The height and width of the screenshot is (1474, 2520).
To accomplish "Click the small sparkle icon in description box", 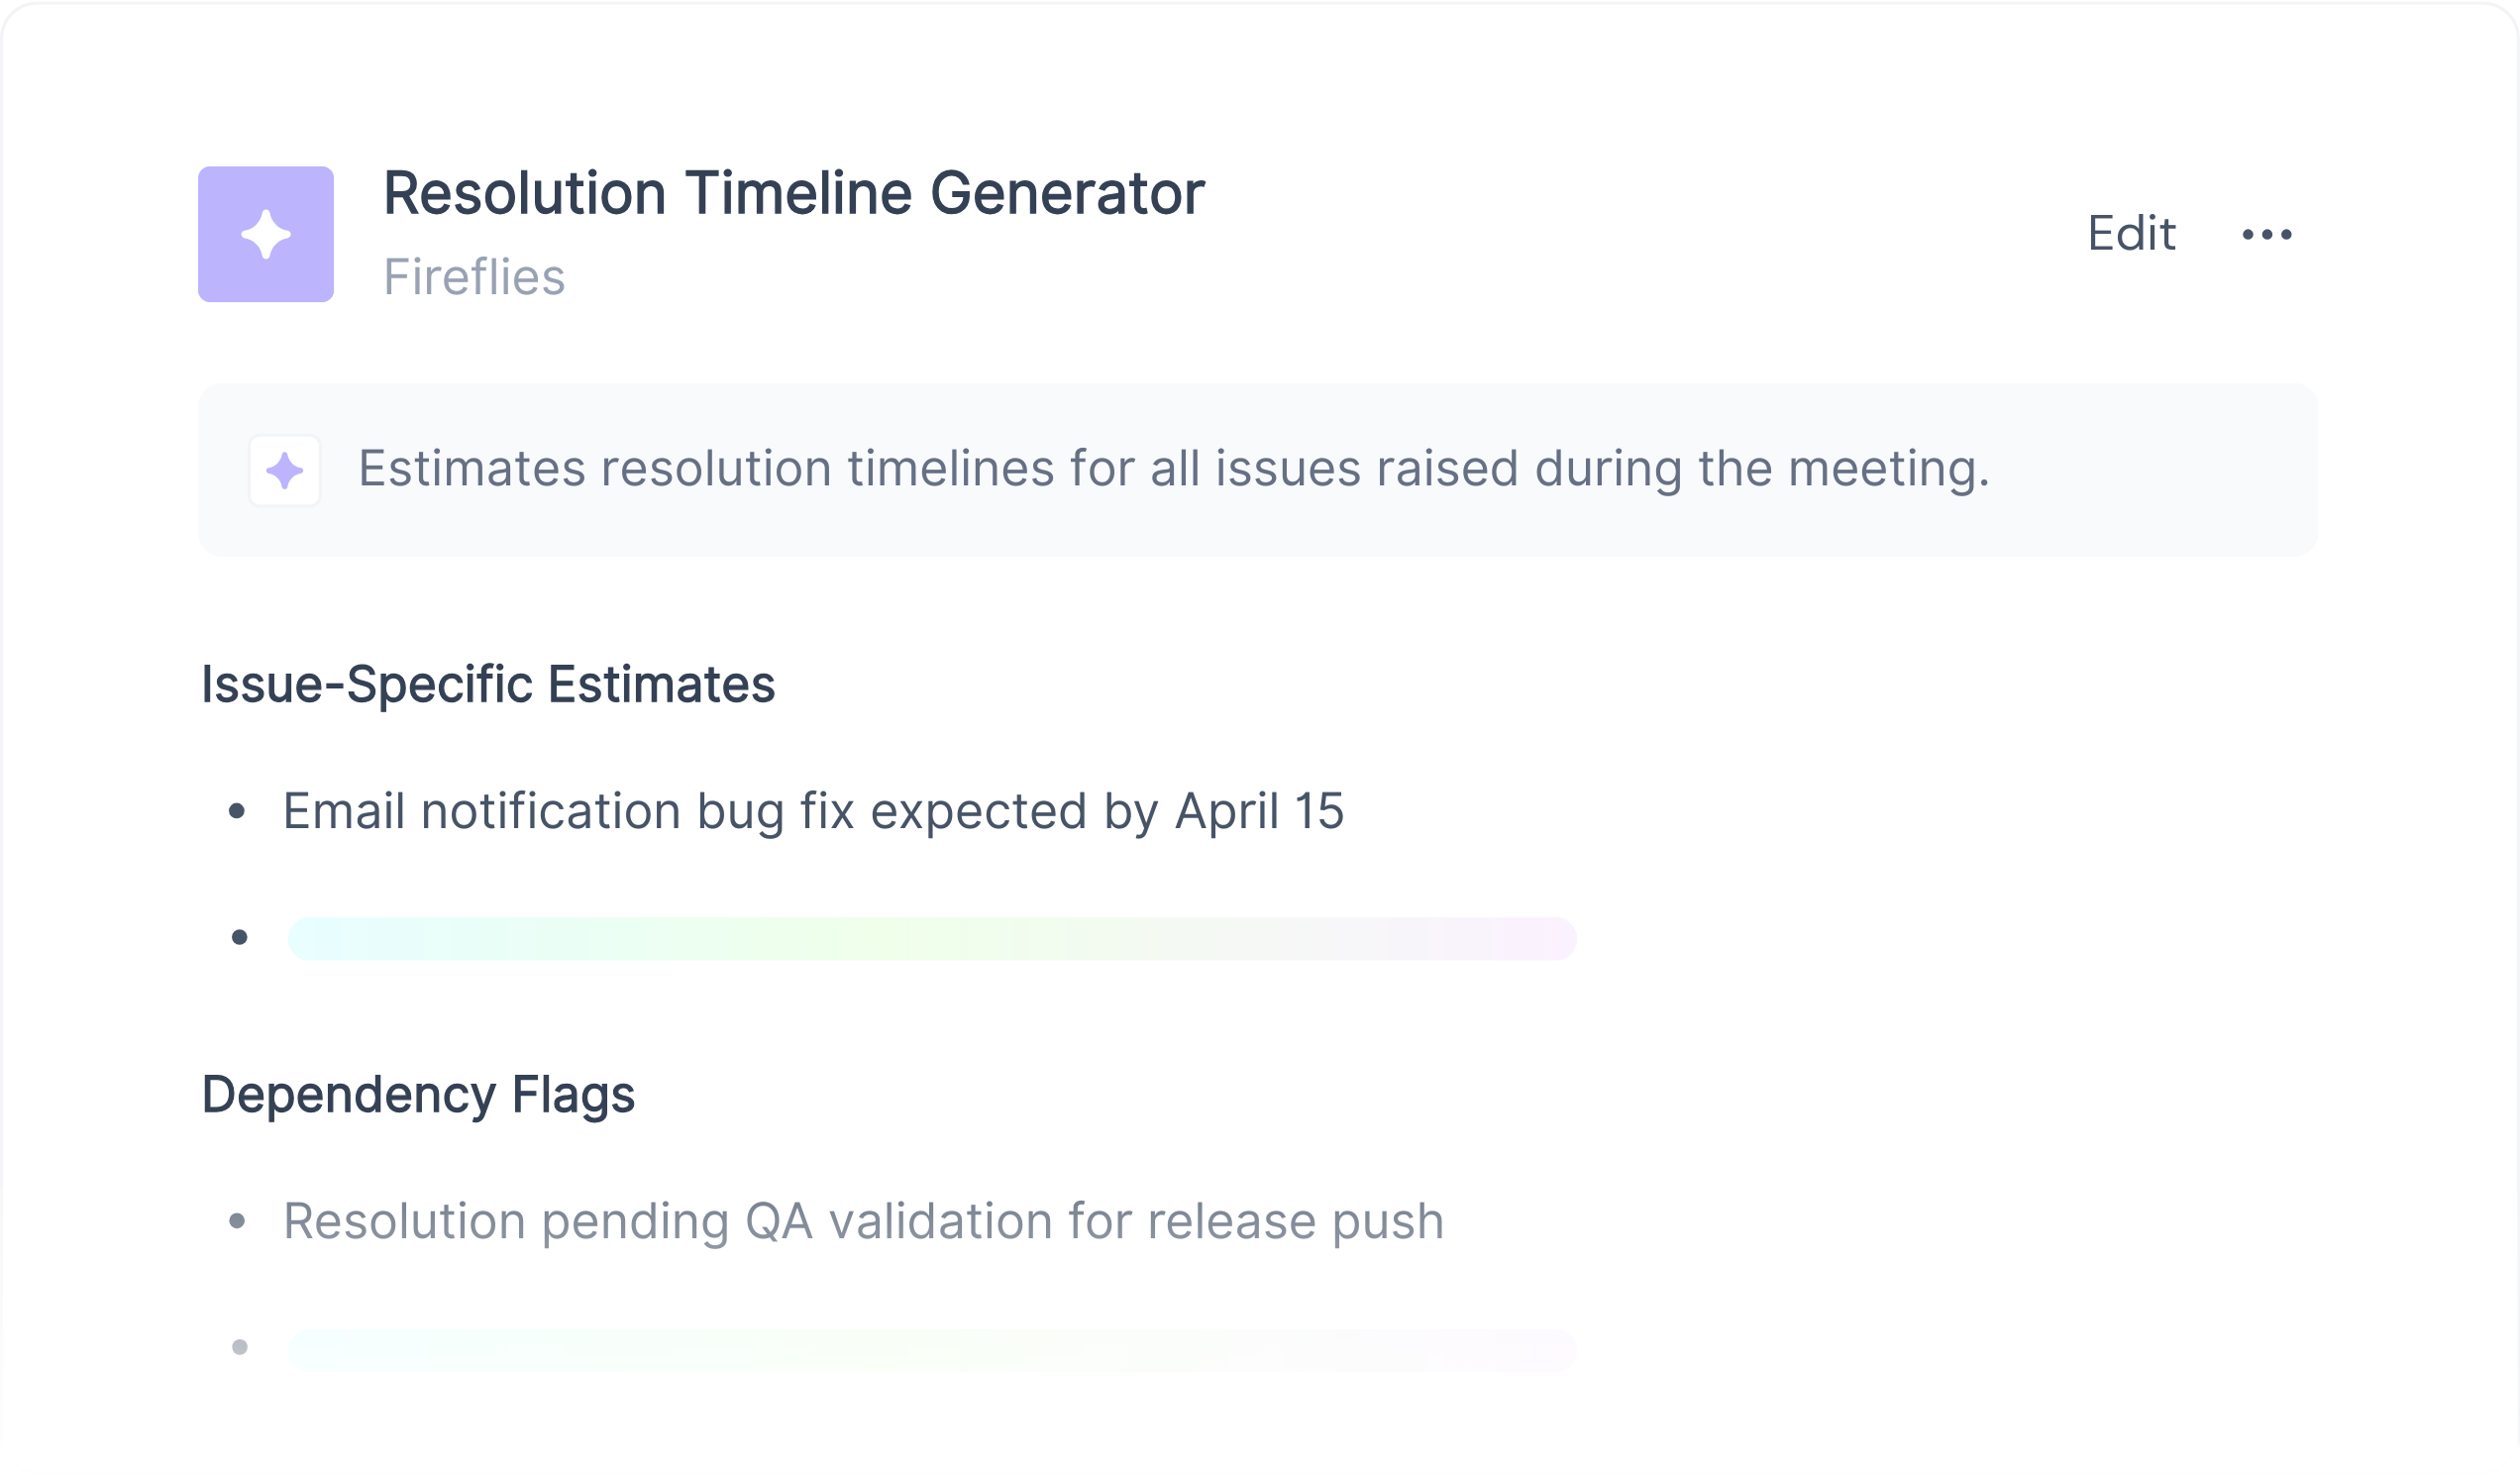I will click(x=284, y=470).
